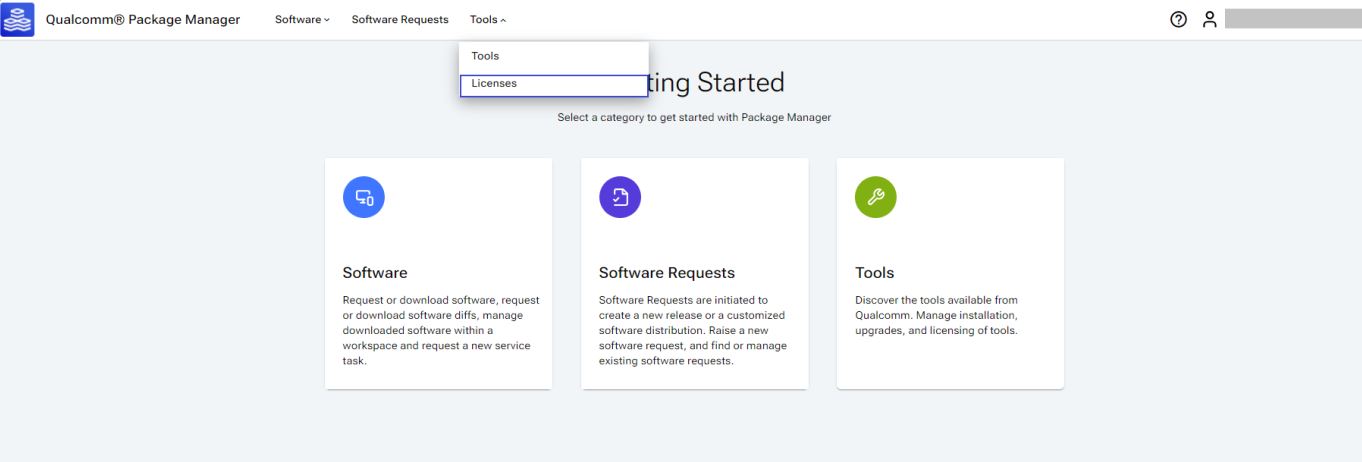The image size is (1362, 462).
Task: Open the user account profile icon
Action: click(x=1210, y=20)
